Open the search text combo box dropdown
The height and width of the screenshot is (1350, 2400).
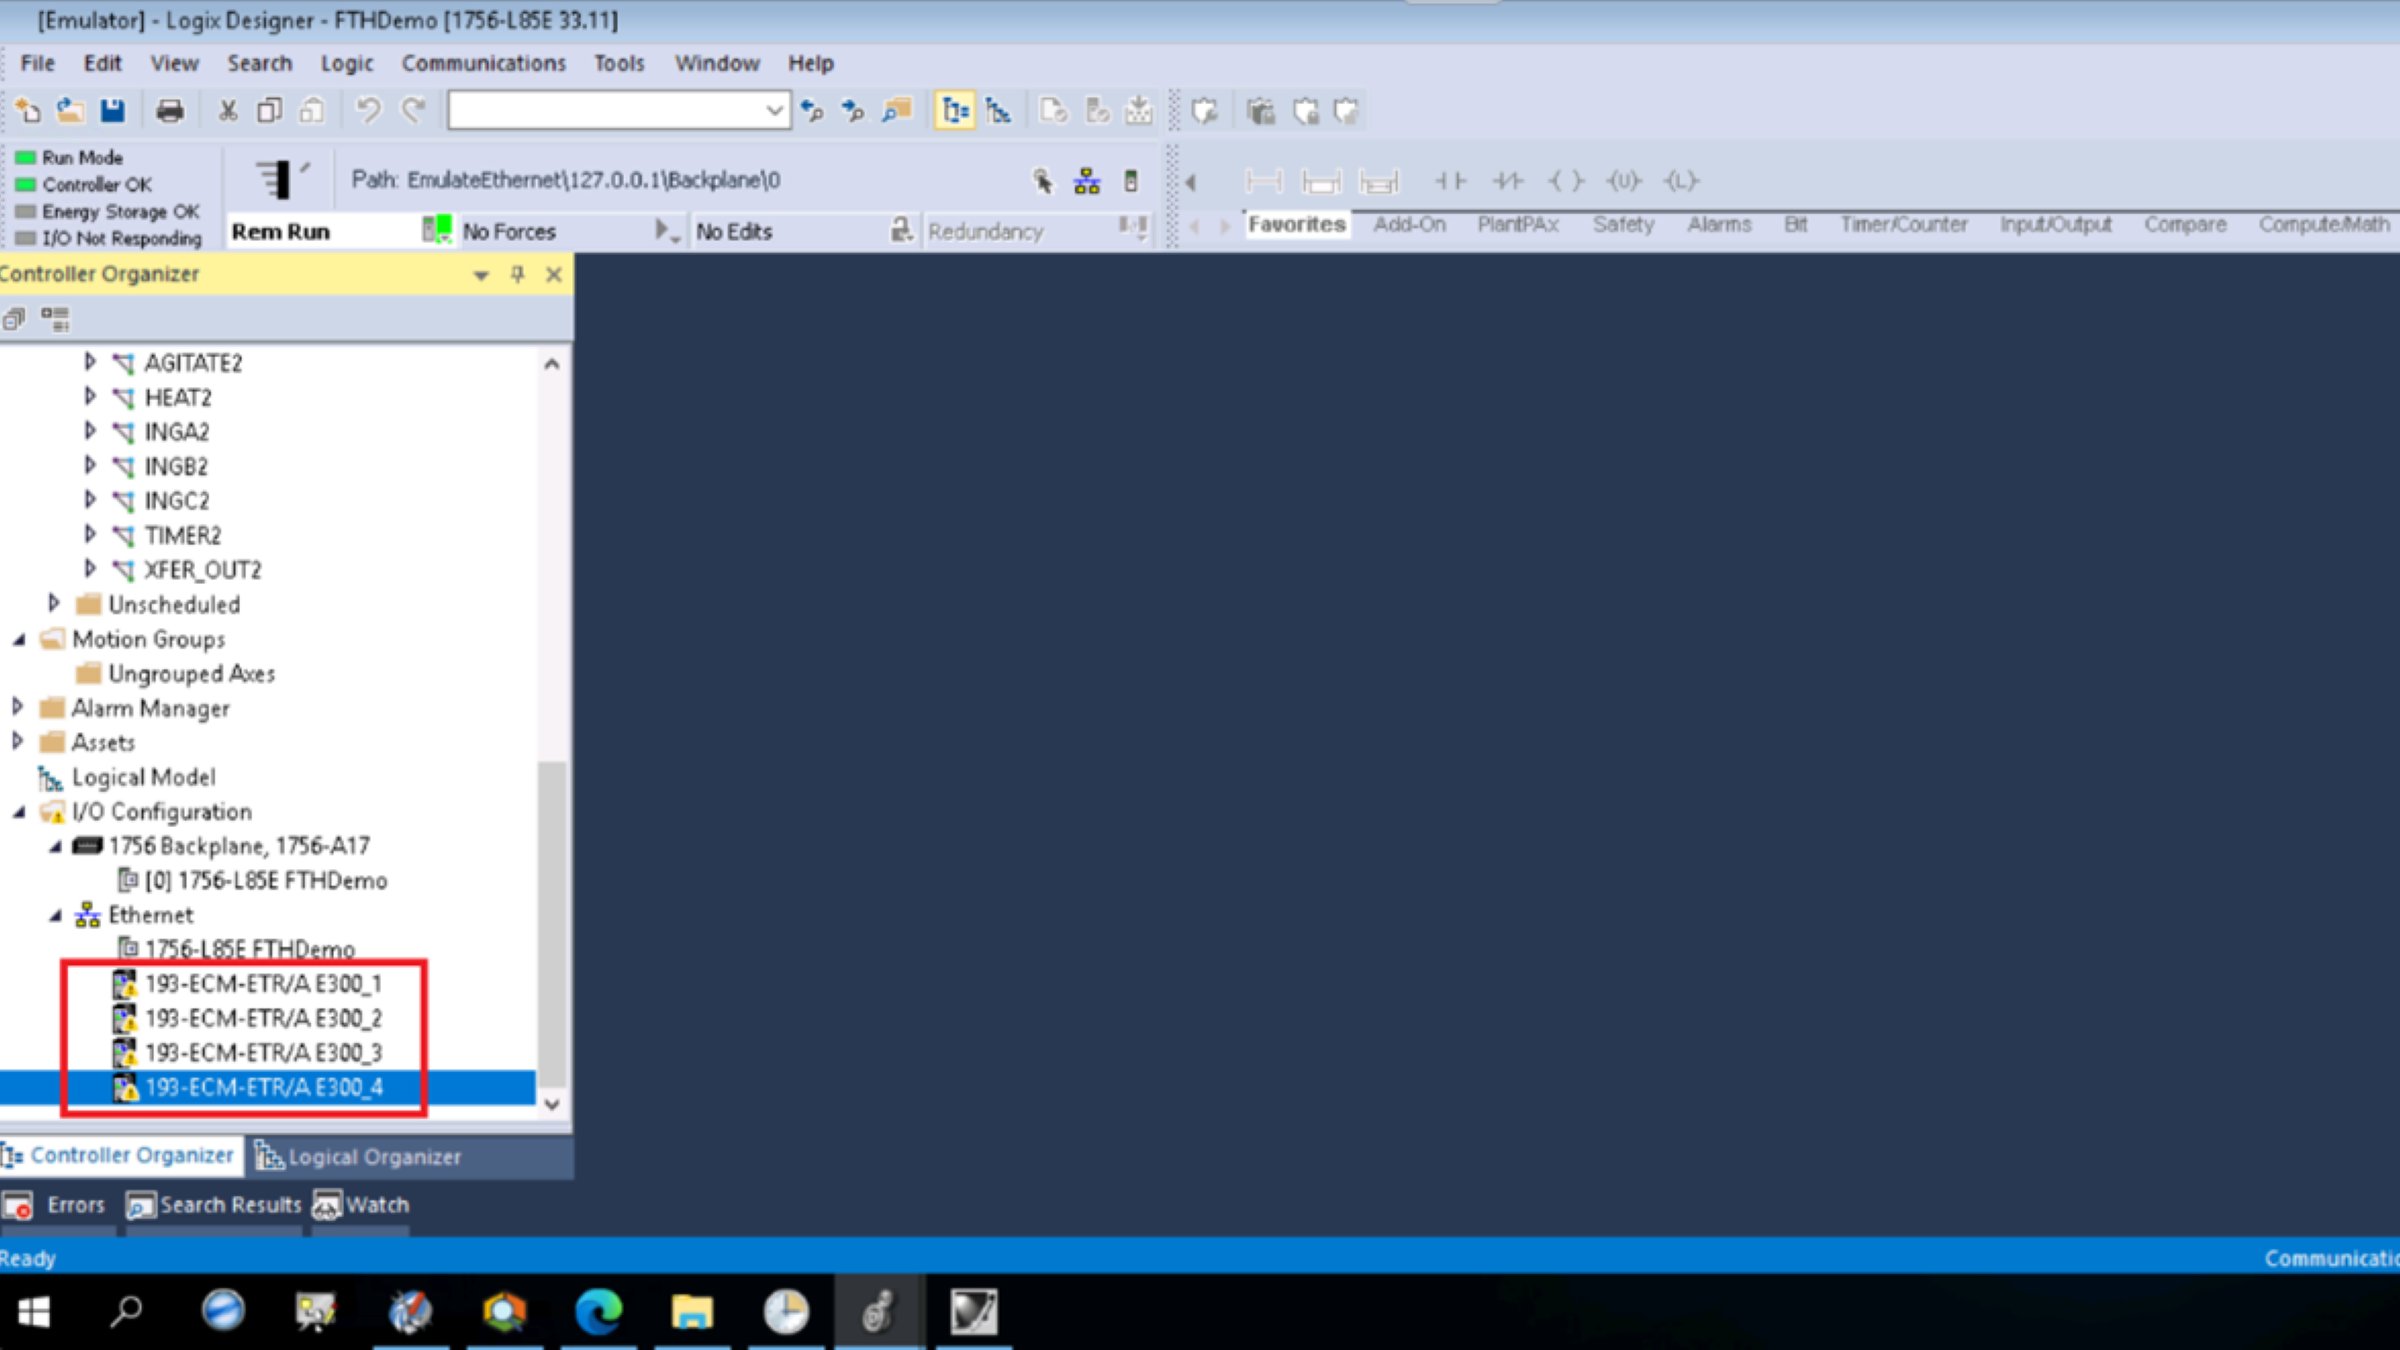click(x=774, y=110)
